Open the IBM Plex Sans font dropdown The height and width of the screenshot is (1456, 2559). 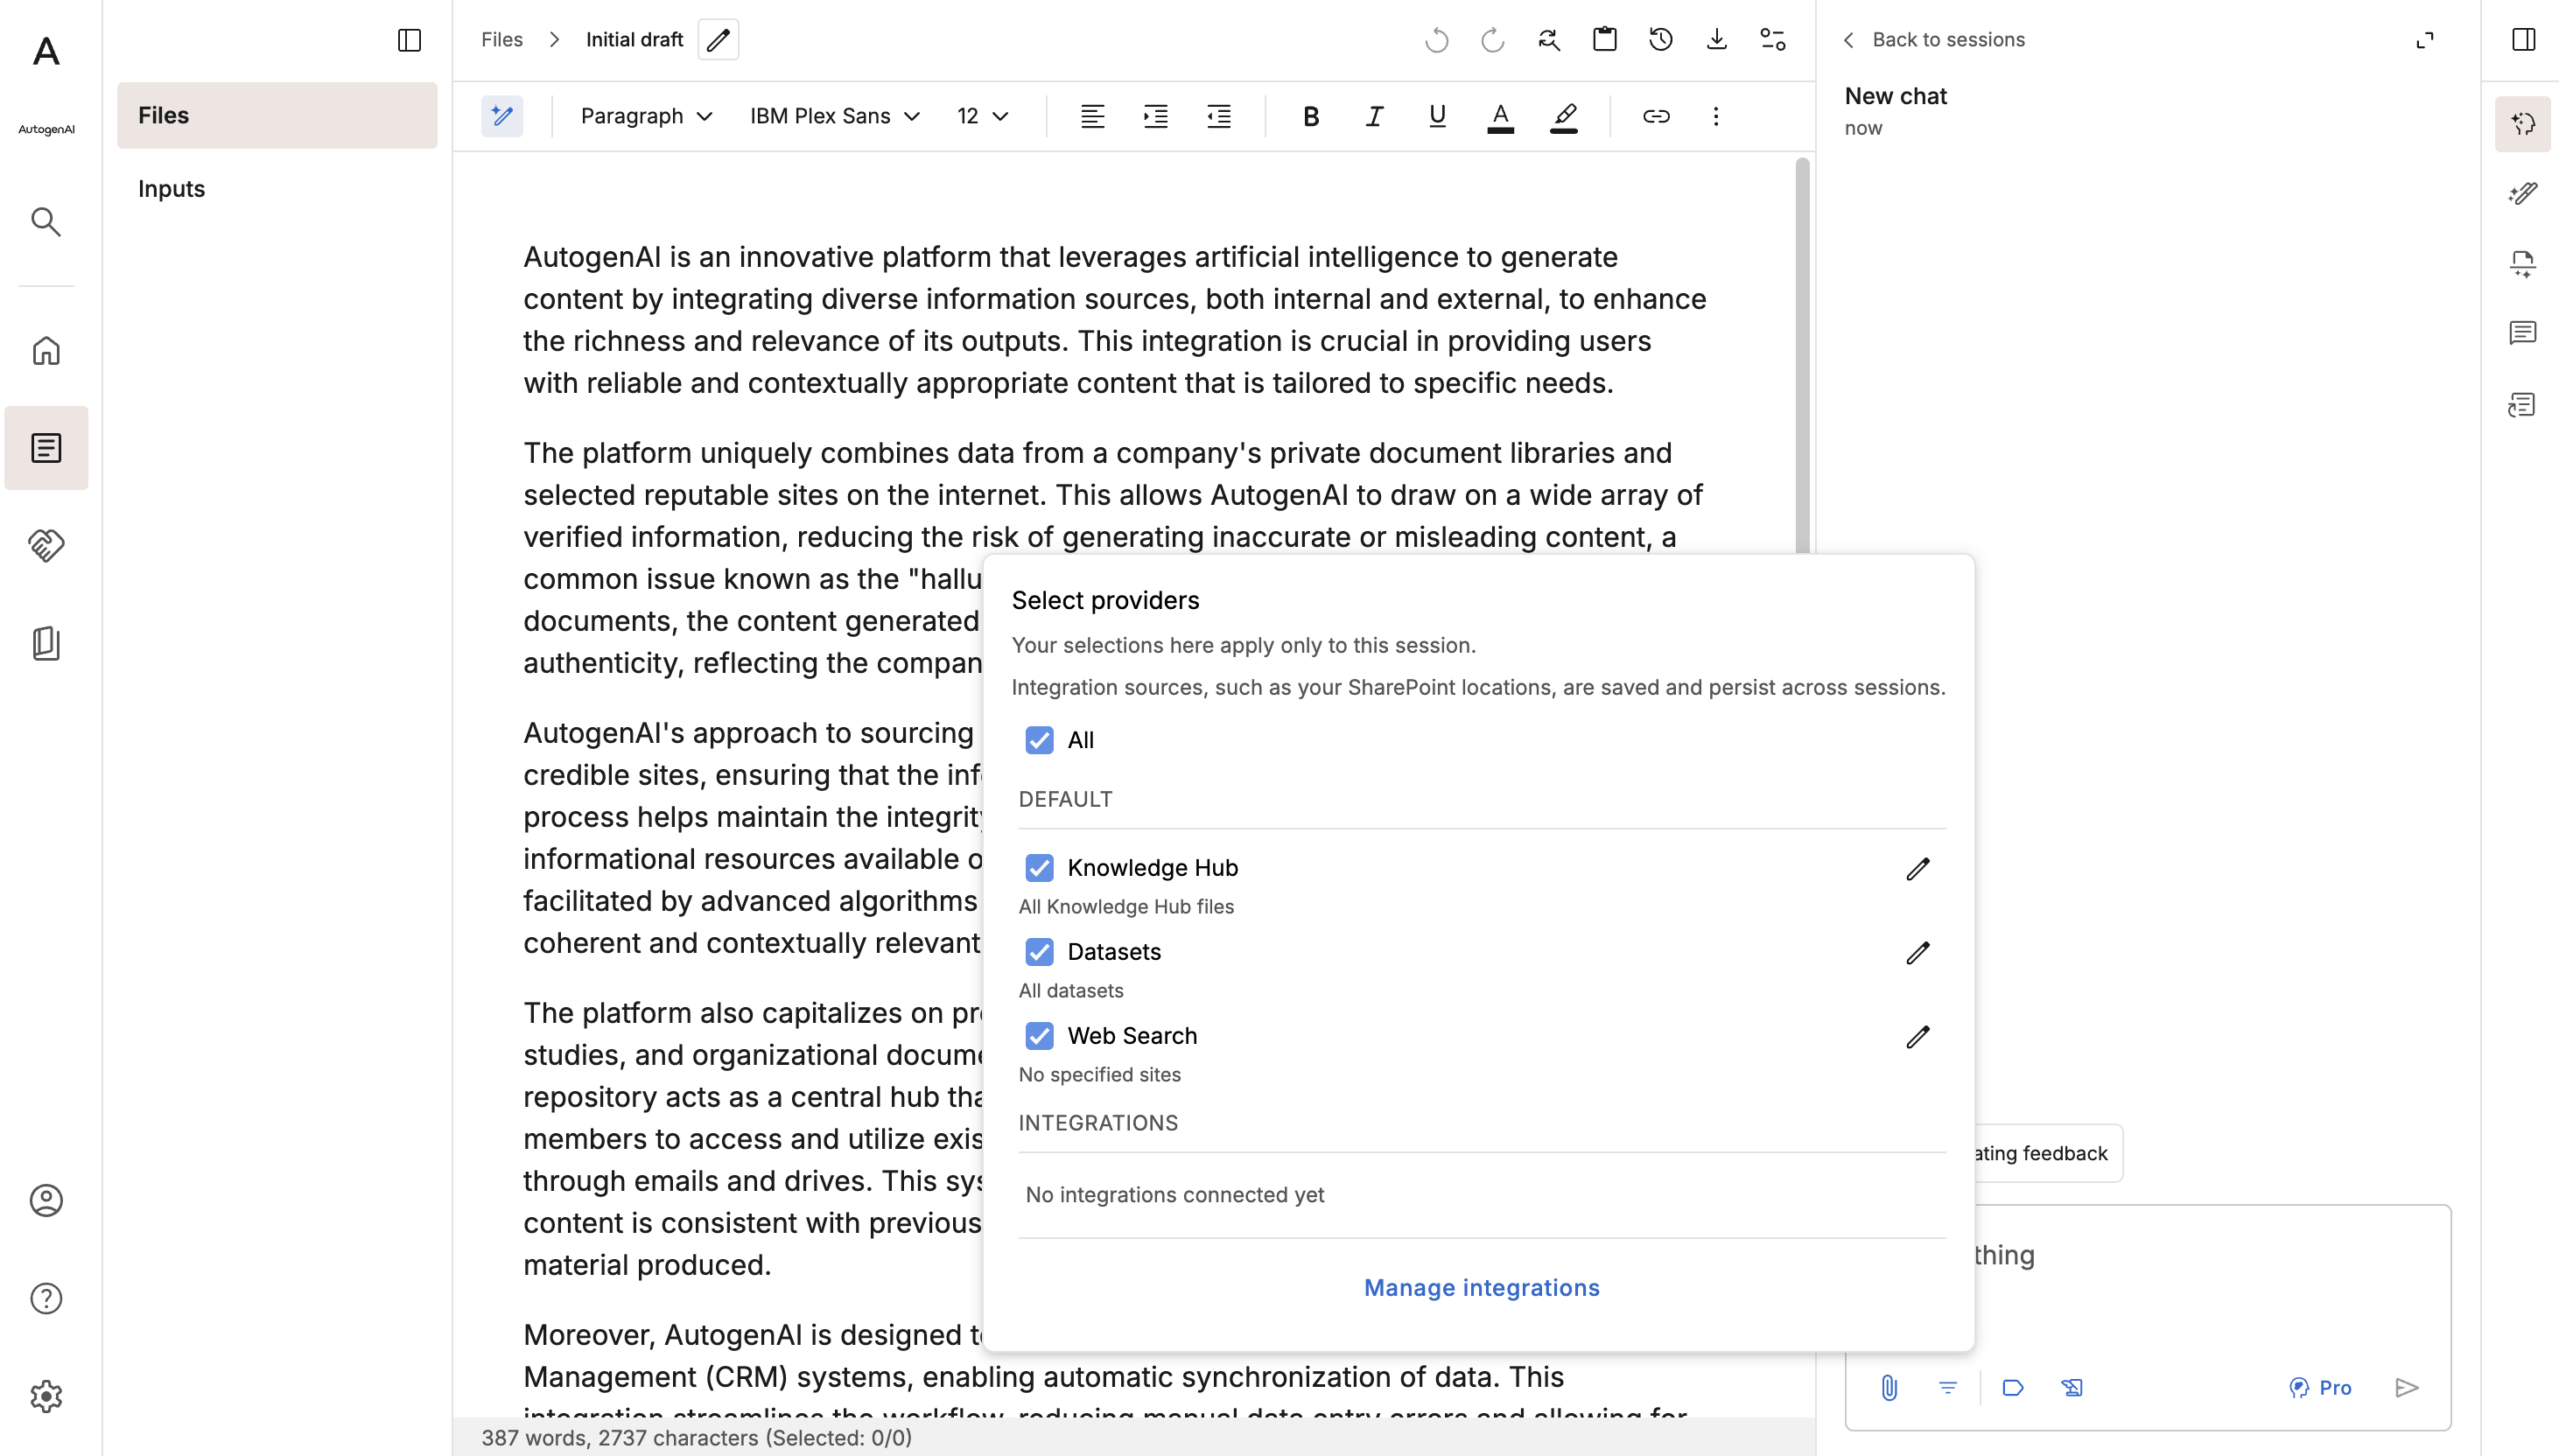834,116
